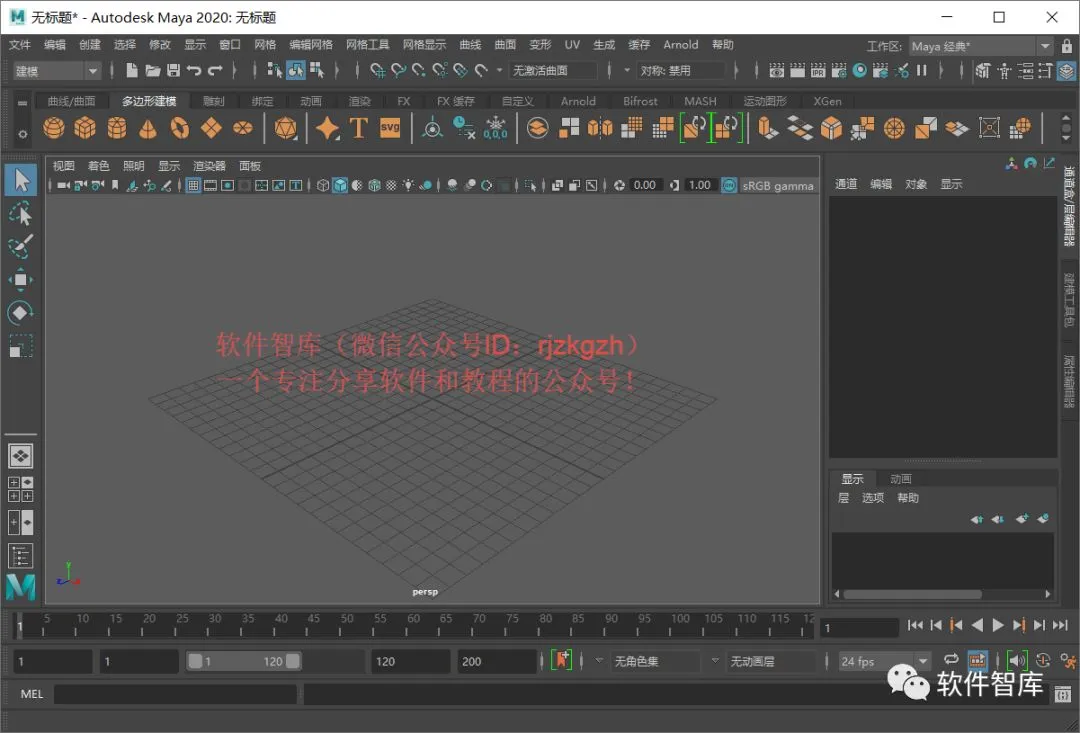Switch to the 曲线/曲面 shelf tab
The width and height of the screenshot is (1080, 733).
pyautogui.click(x=71, y=101)
